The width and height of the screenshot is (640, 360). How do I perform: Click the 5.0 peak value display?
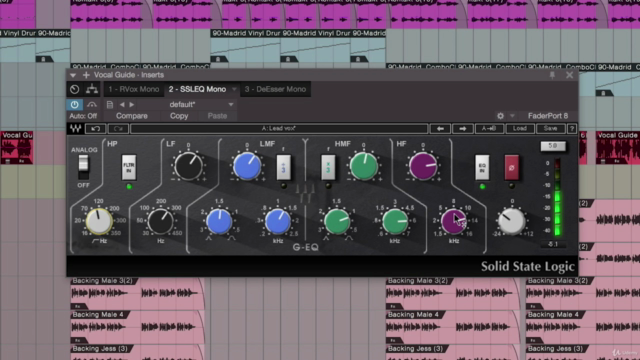coord(553,146)
